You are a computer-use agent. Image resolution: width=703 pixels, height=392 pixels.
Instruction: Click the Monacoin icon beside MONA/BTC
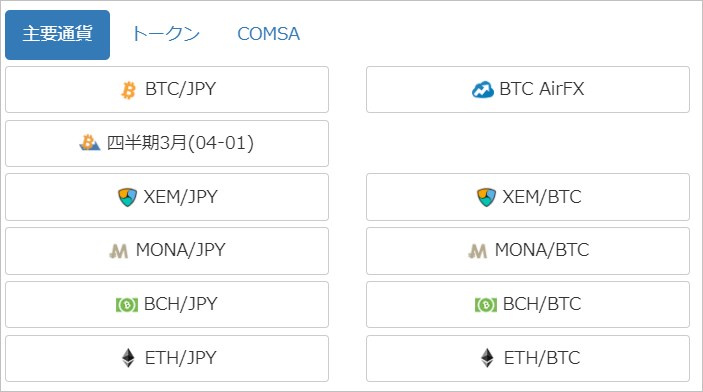(477, 251)
